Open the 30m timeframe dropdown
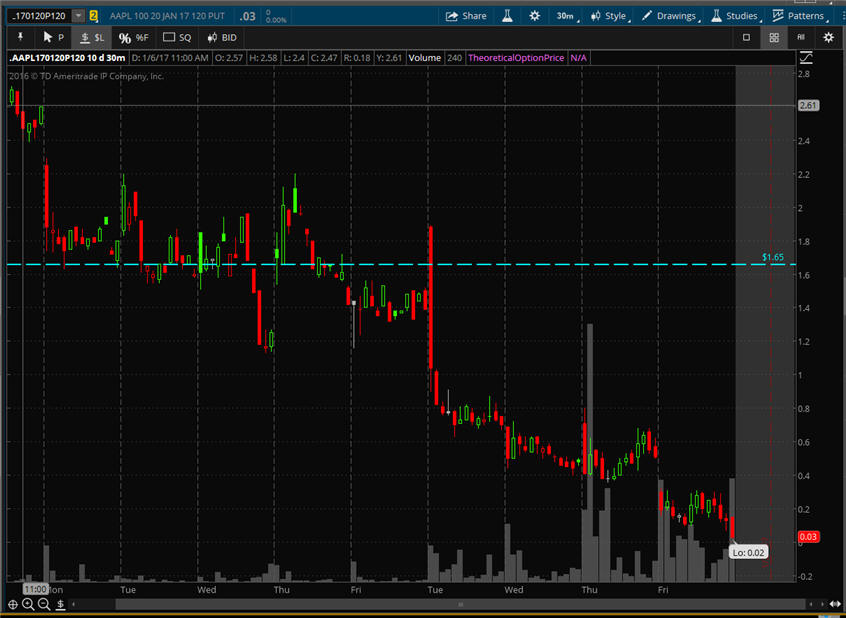This screenshot has width=846, height=618. [568, 16]
